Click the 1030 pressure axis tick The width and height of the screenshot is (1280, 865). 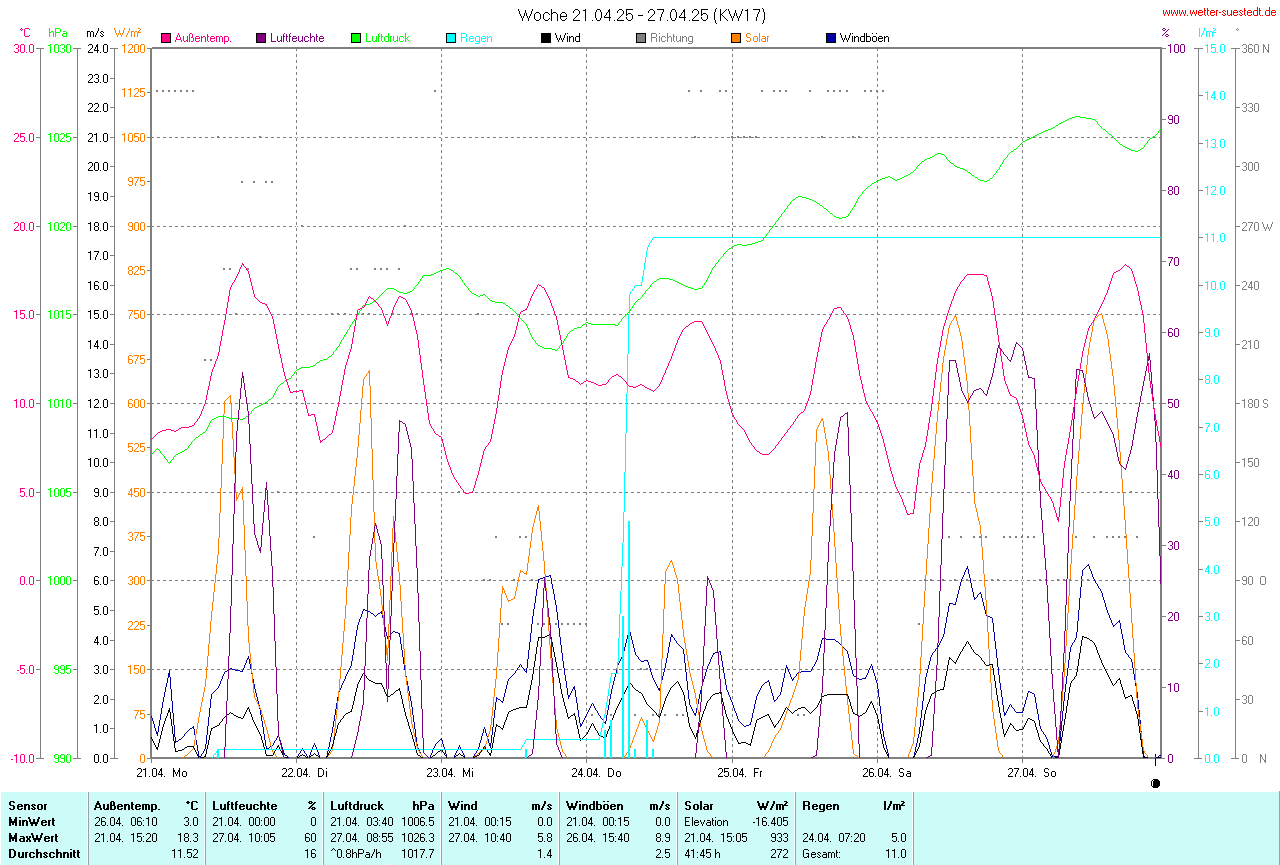(59, 49)
